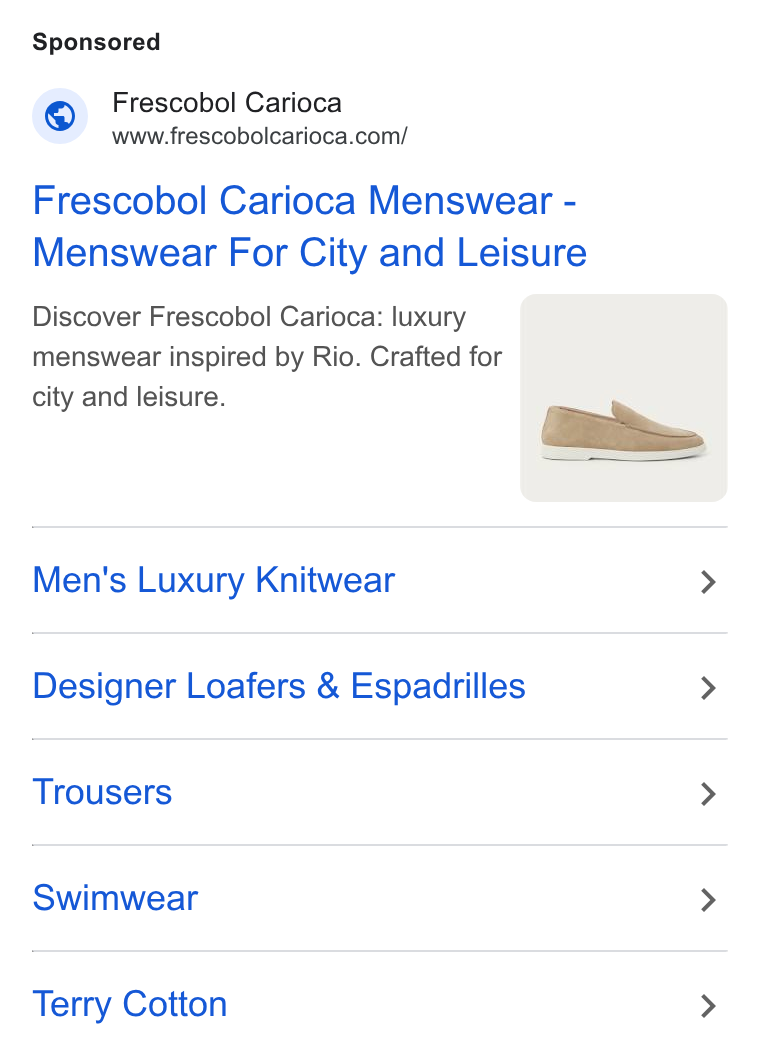Click the 'inspired by Rio' description line
This screenshot has height=1056, width=760.
click(267, 358)
